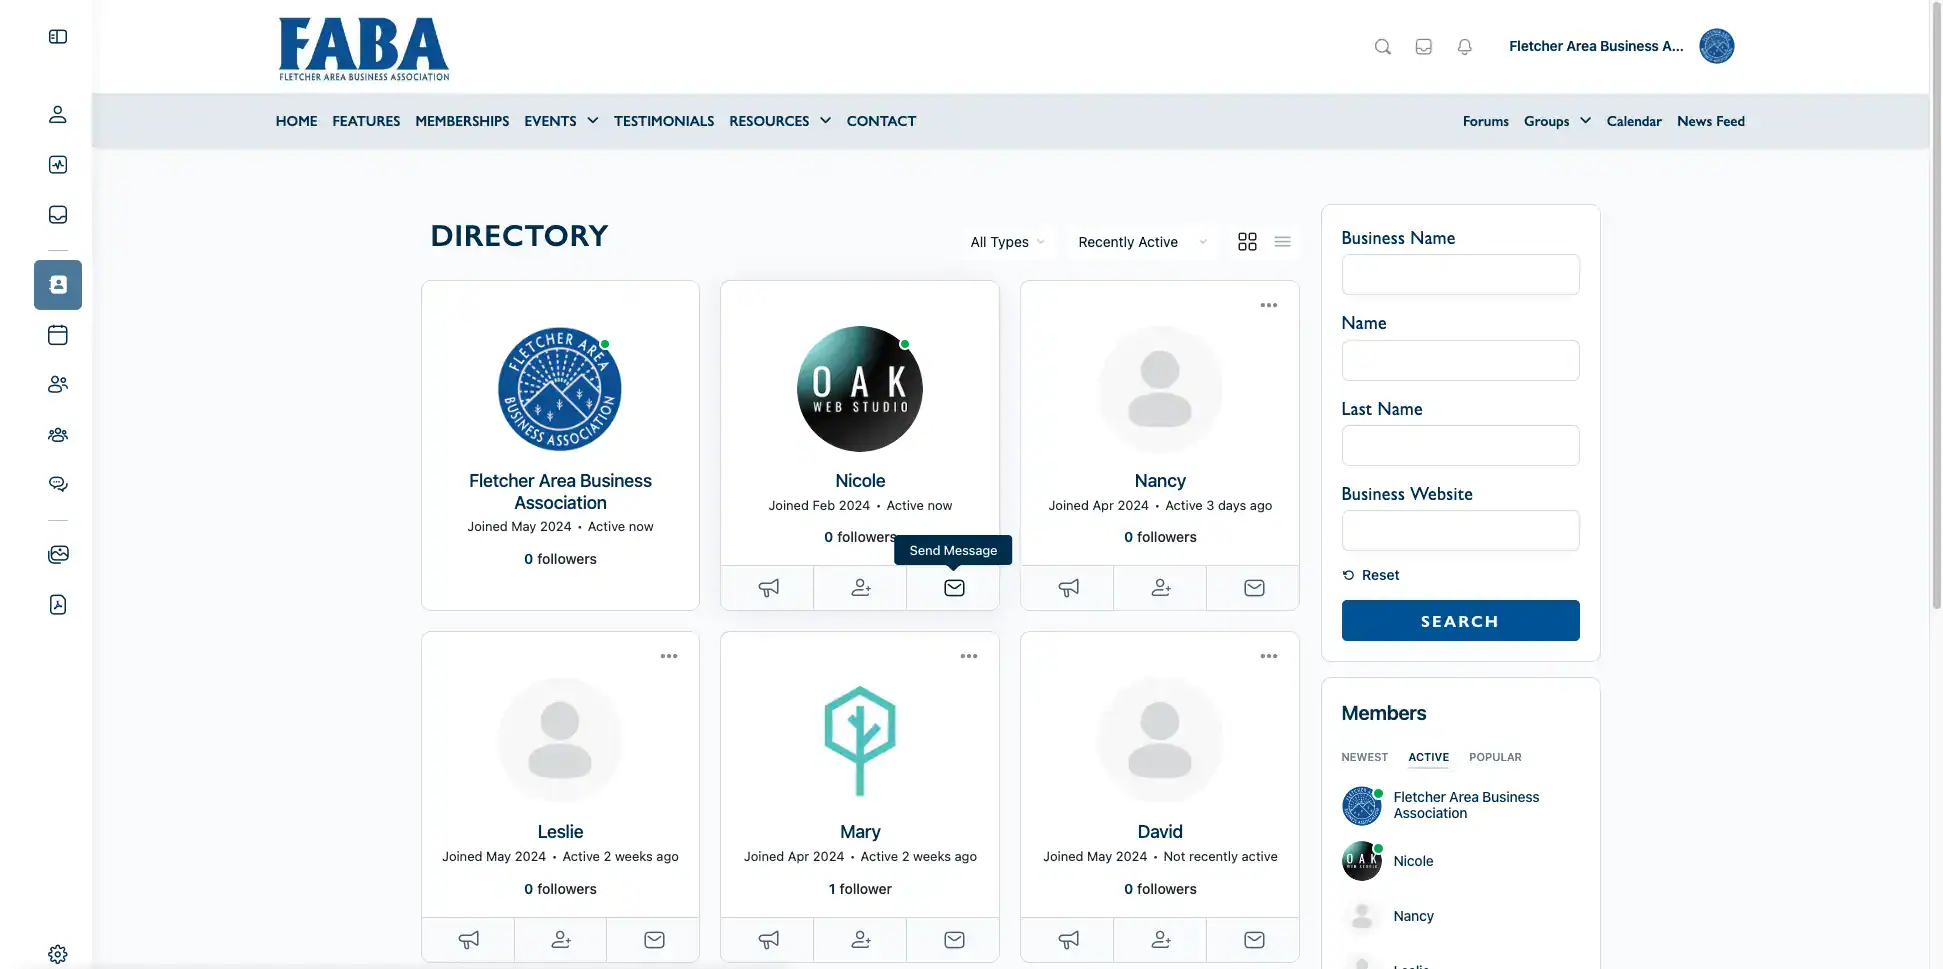Open the activity icon in left sidebar
Image resolution: width=1943 pixels, height=969 pixels.
tap(58, 165)
